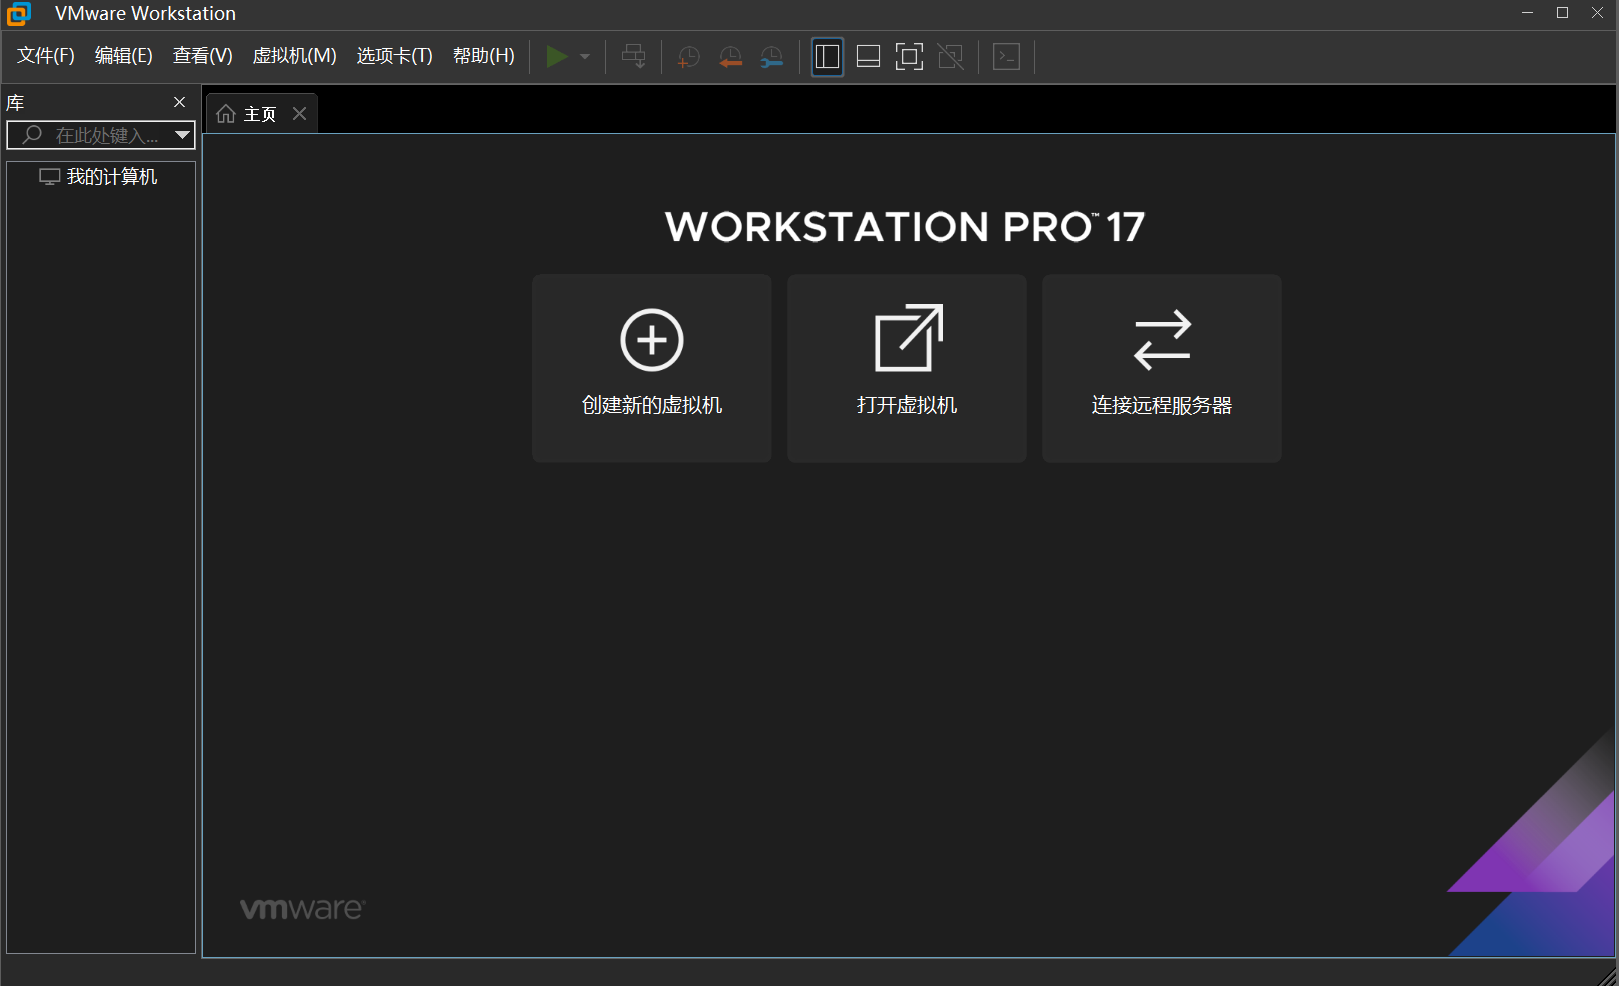Open the 编辑(E) menu
This screenshot has height=986, width=1619.
point(124,56)
